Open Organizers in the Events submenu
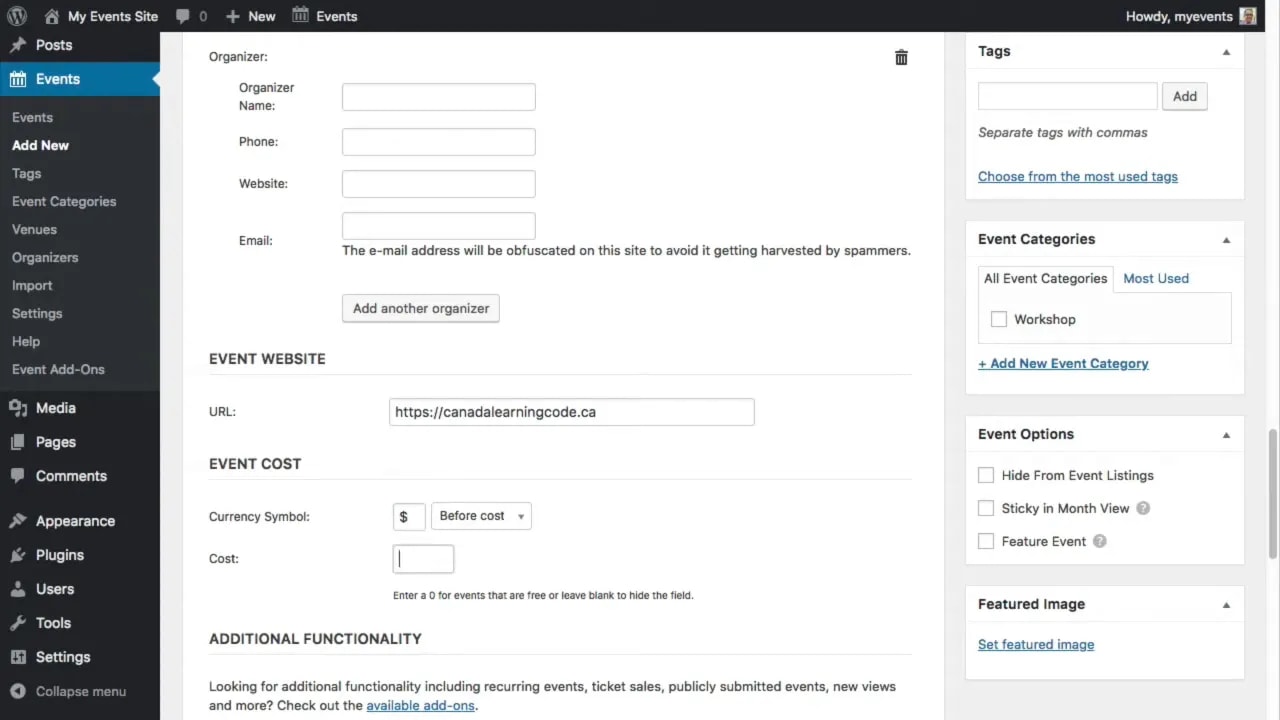 tap(45, 257)
